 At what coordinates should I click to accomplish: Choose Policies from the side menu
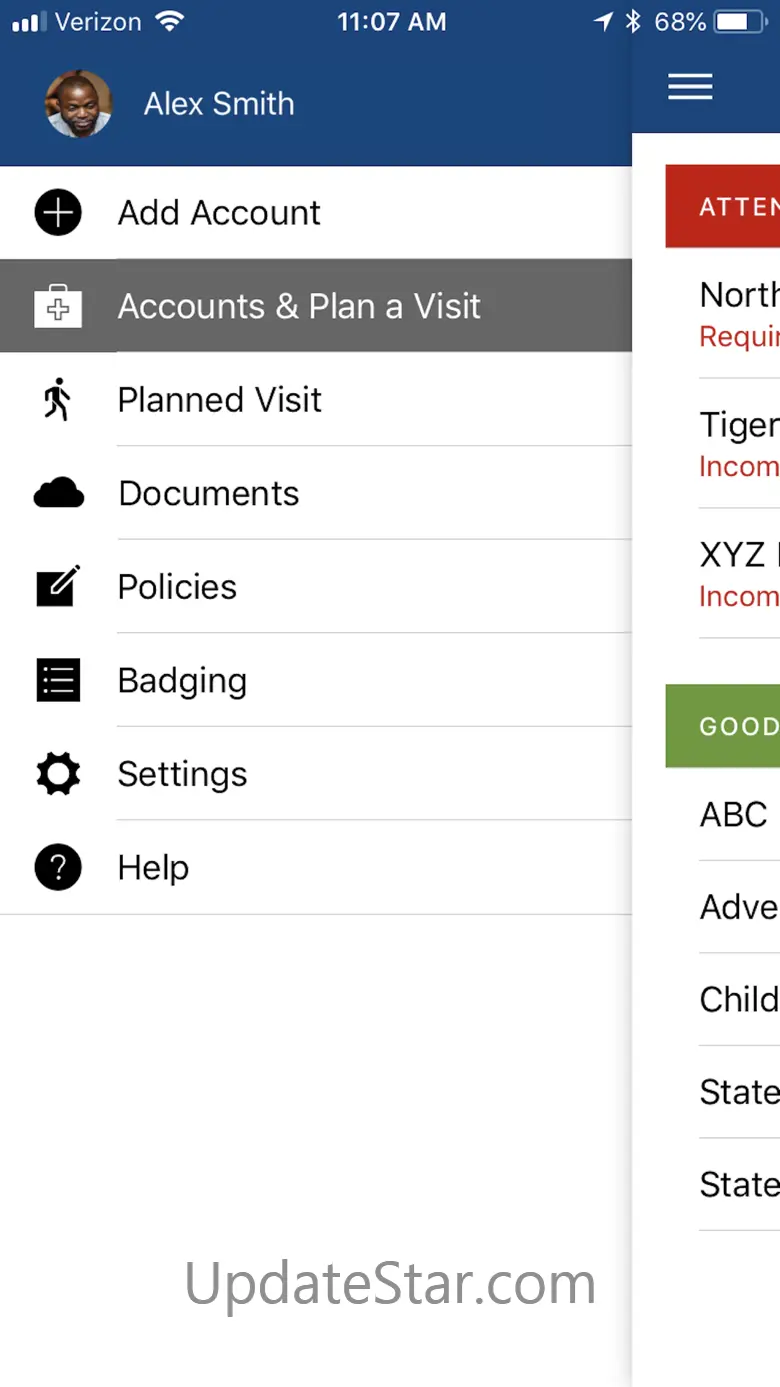click(177, 587)
